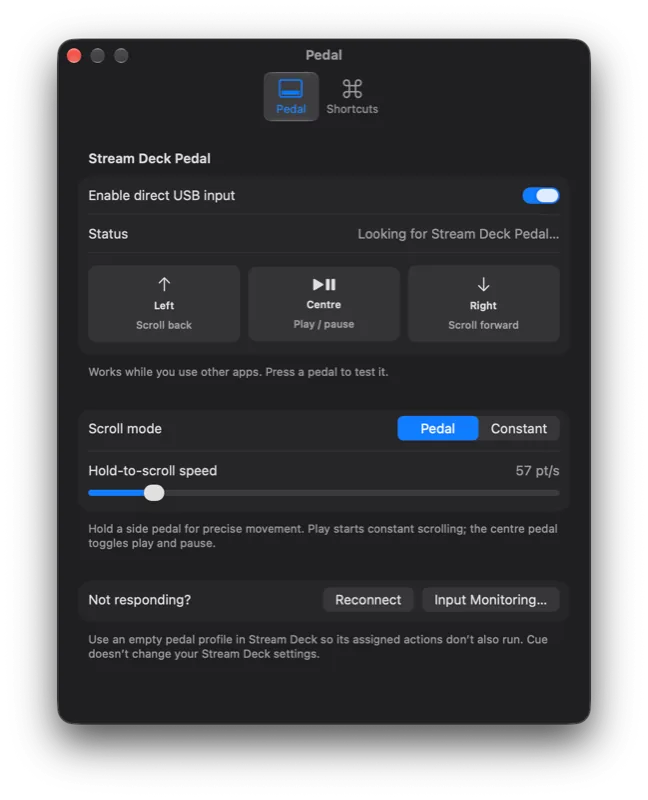Switch to the Shortcuts tab
The image size is (648, 800).
(352, 96)
